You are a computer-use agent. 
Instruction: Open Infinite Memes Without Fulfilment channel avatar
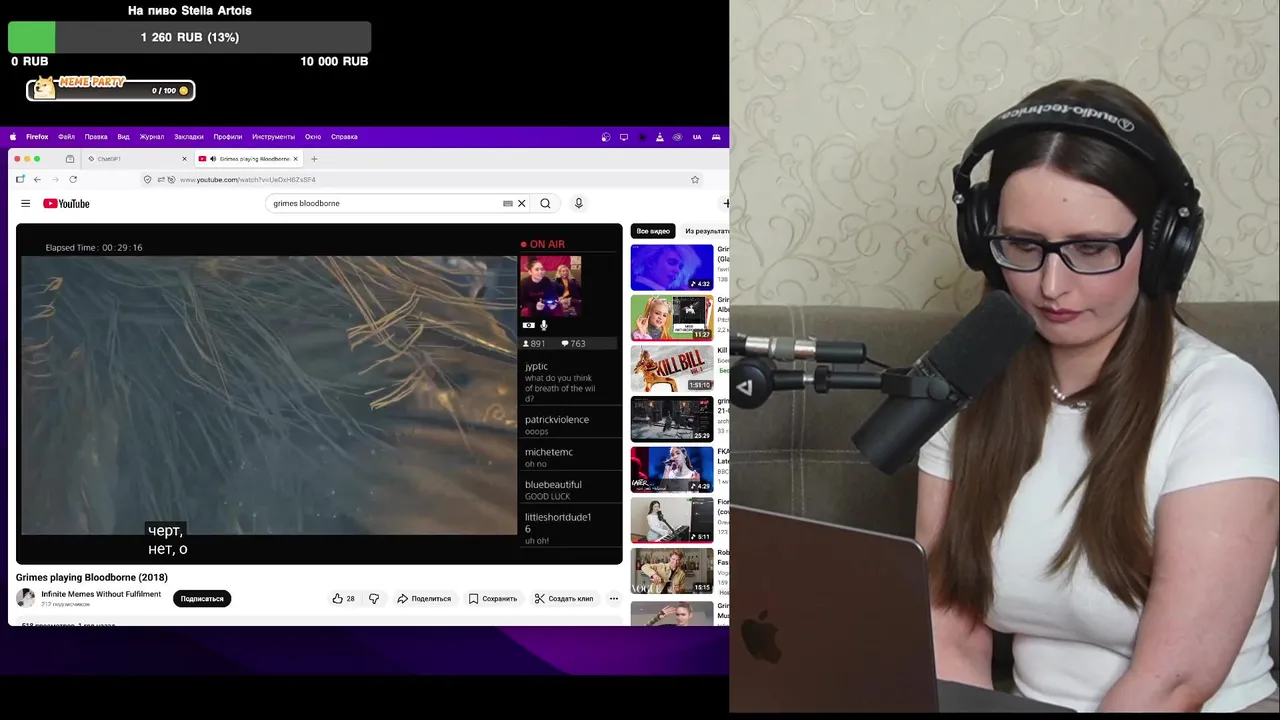click(26, 598)
